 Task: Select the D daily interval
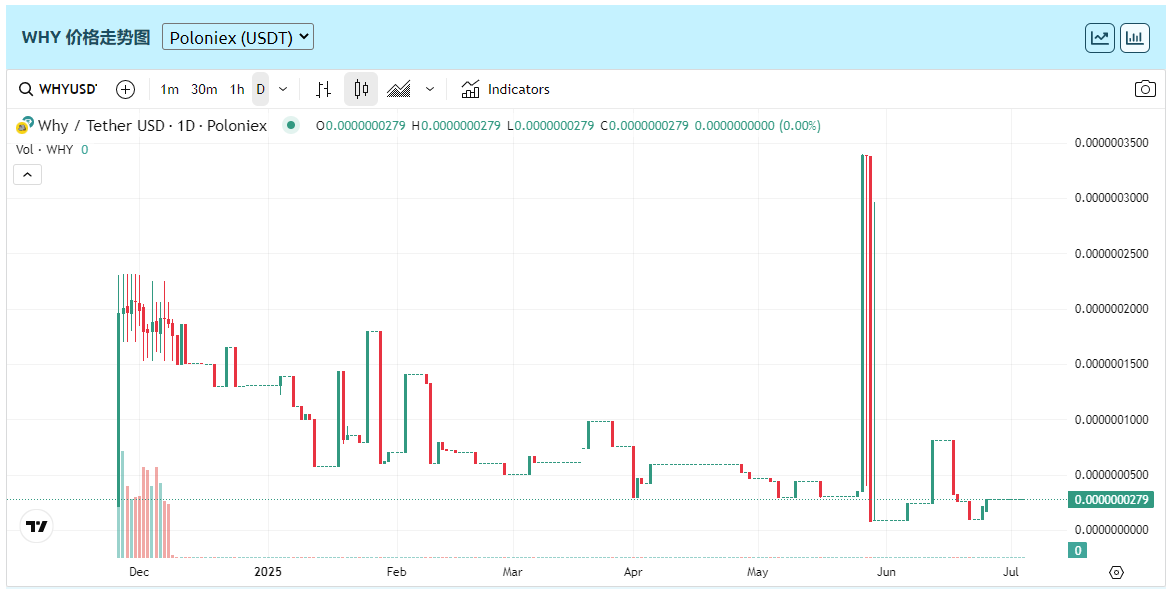tap(261, 89)
